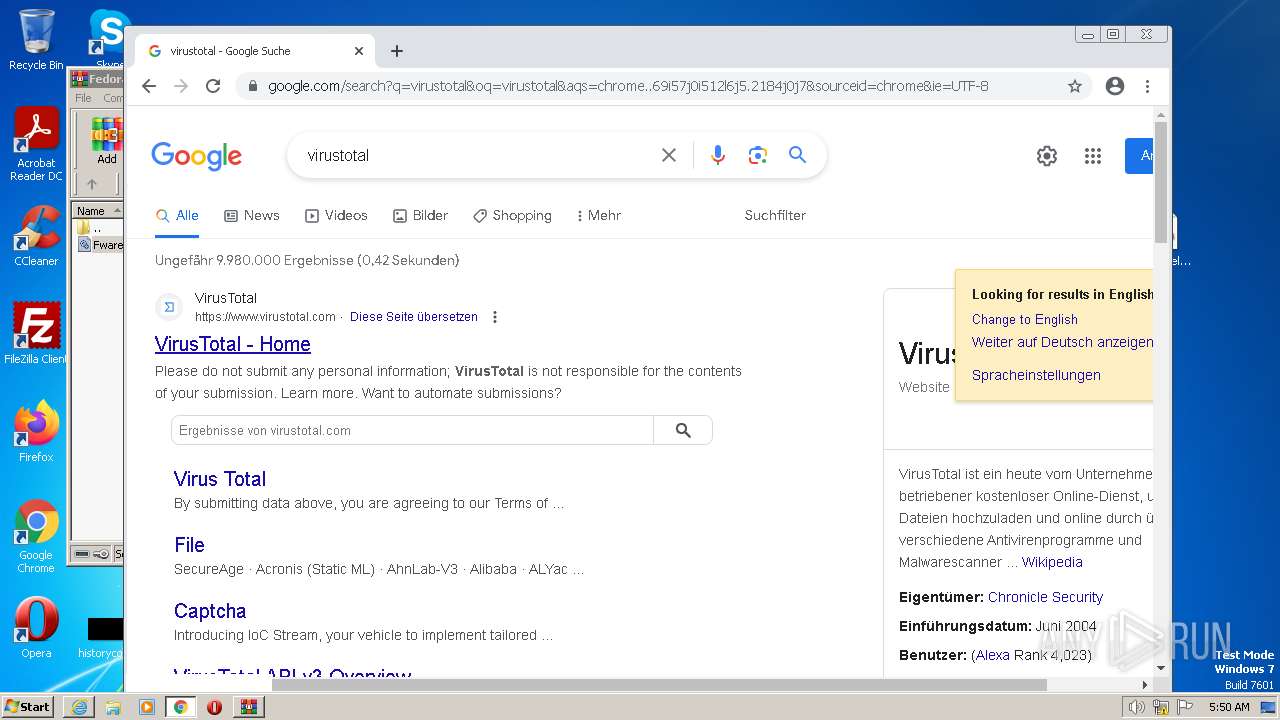Launch FileZilla Client from desktop
This screenshot has width=1280, height=720.
point(36,333)
